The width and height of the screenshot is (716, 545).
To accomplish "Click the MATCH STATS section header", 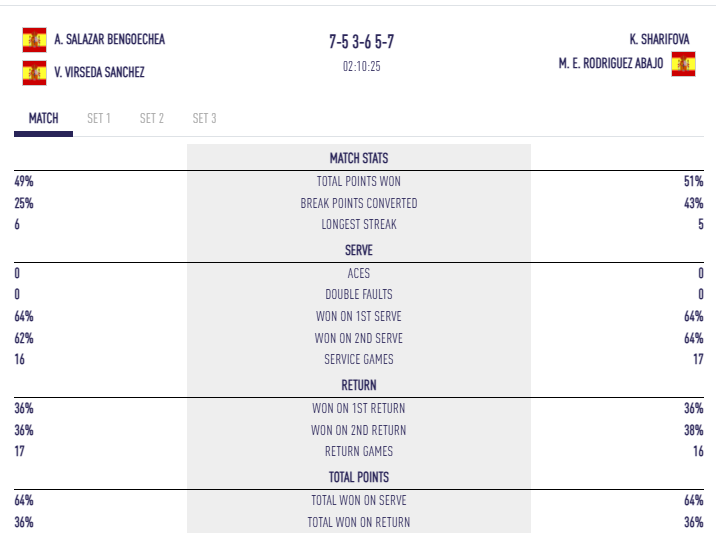I will [x=359, y=158].
